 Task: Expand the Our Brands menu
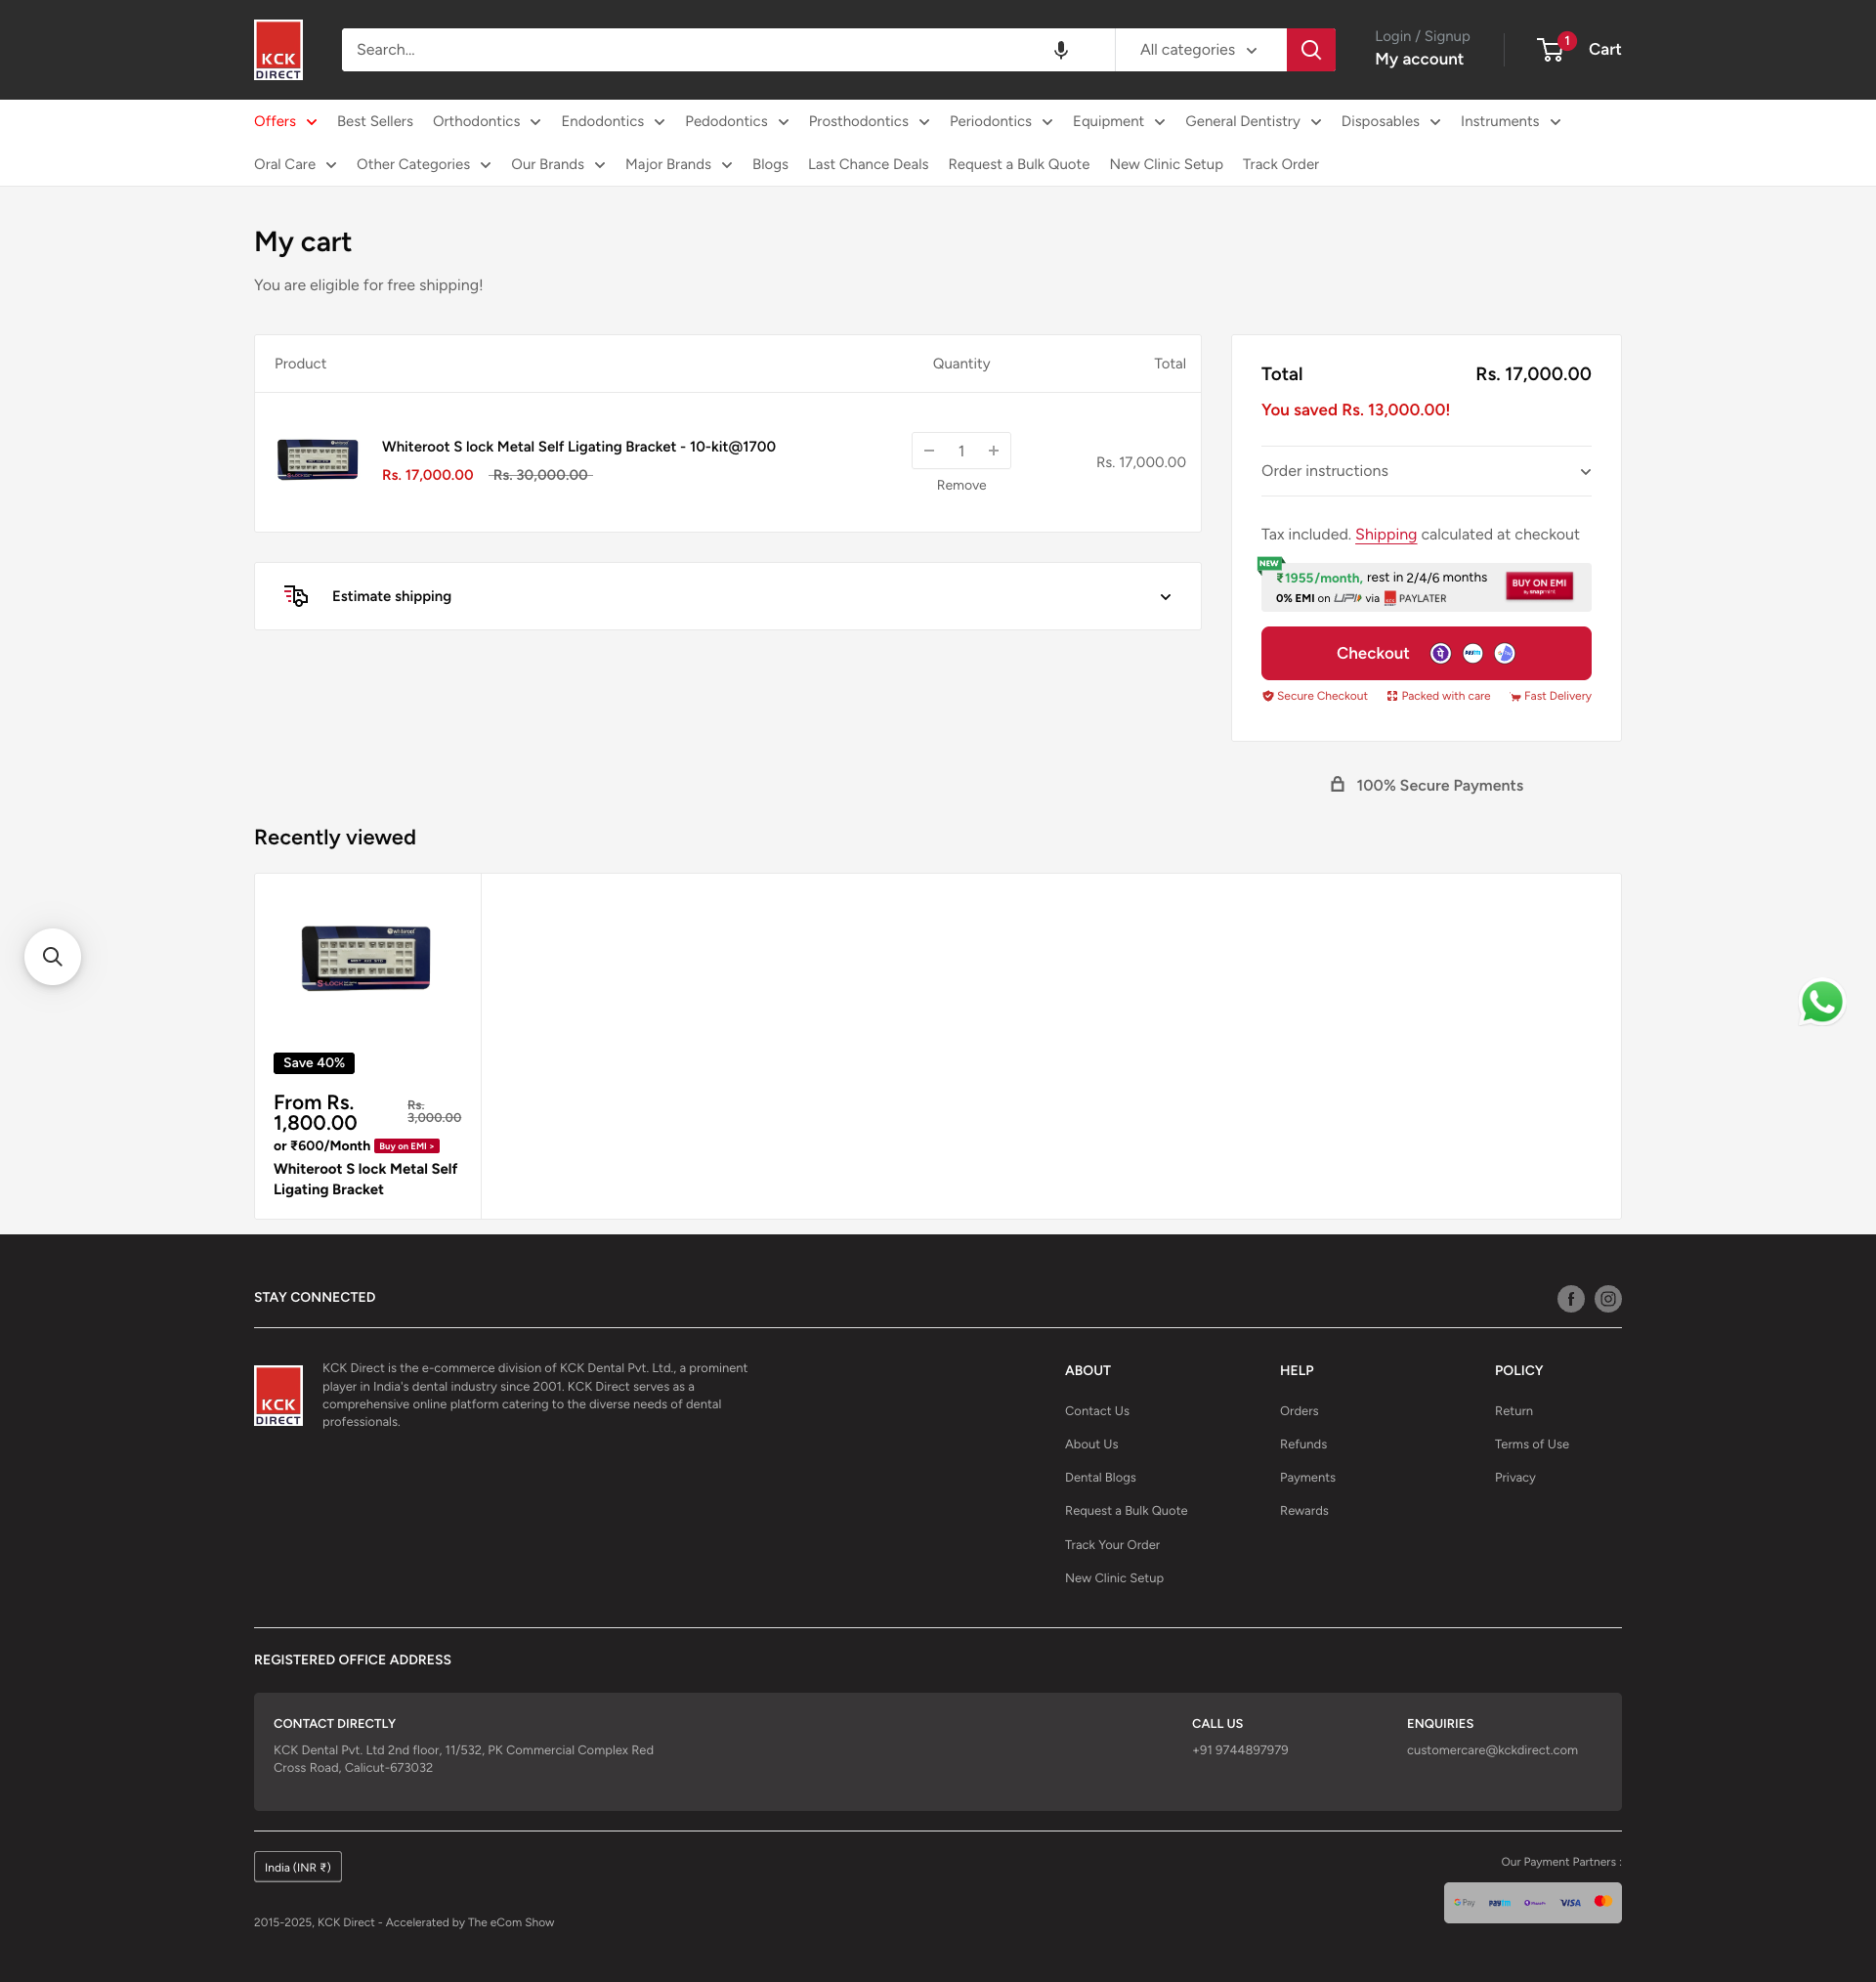(558, 164)
